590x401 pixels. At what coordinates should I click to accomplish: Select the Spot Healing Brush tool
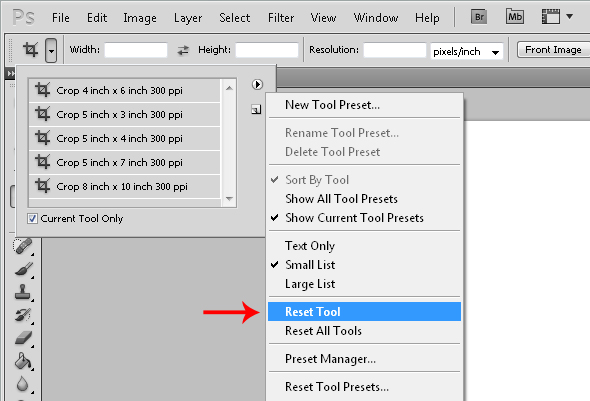23,246
